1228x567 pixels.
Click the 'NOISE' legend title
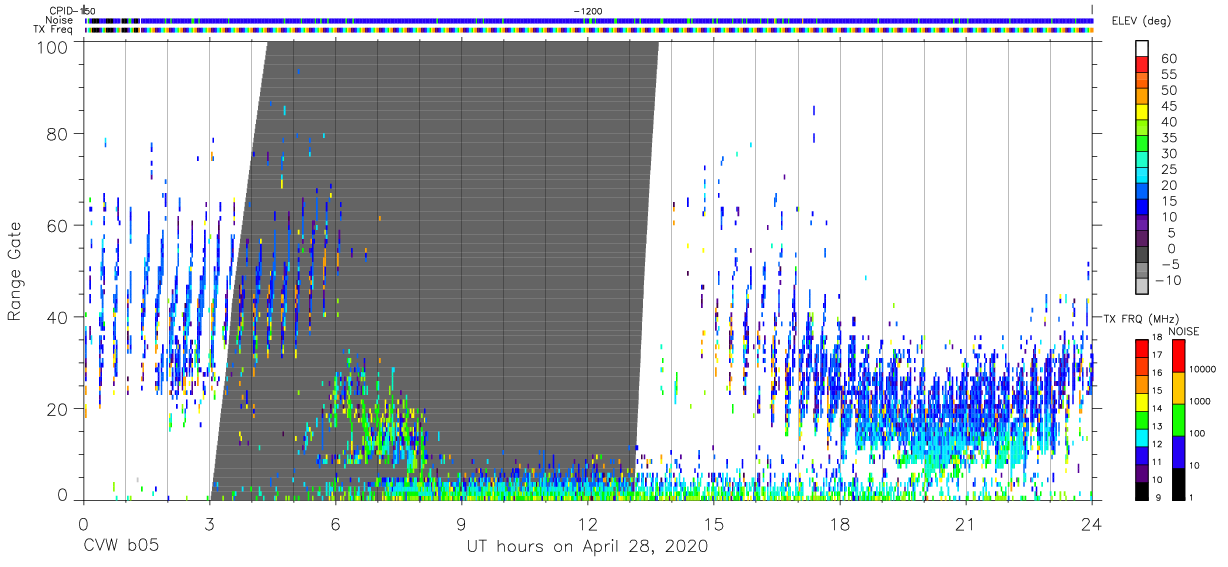point(1183,332)
